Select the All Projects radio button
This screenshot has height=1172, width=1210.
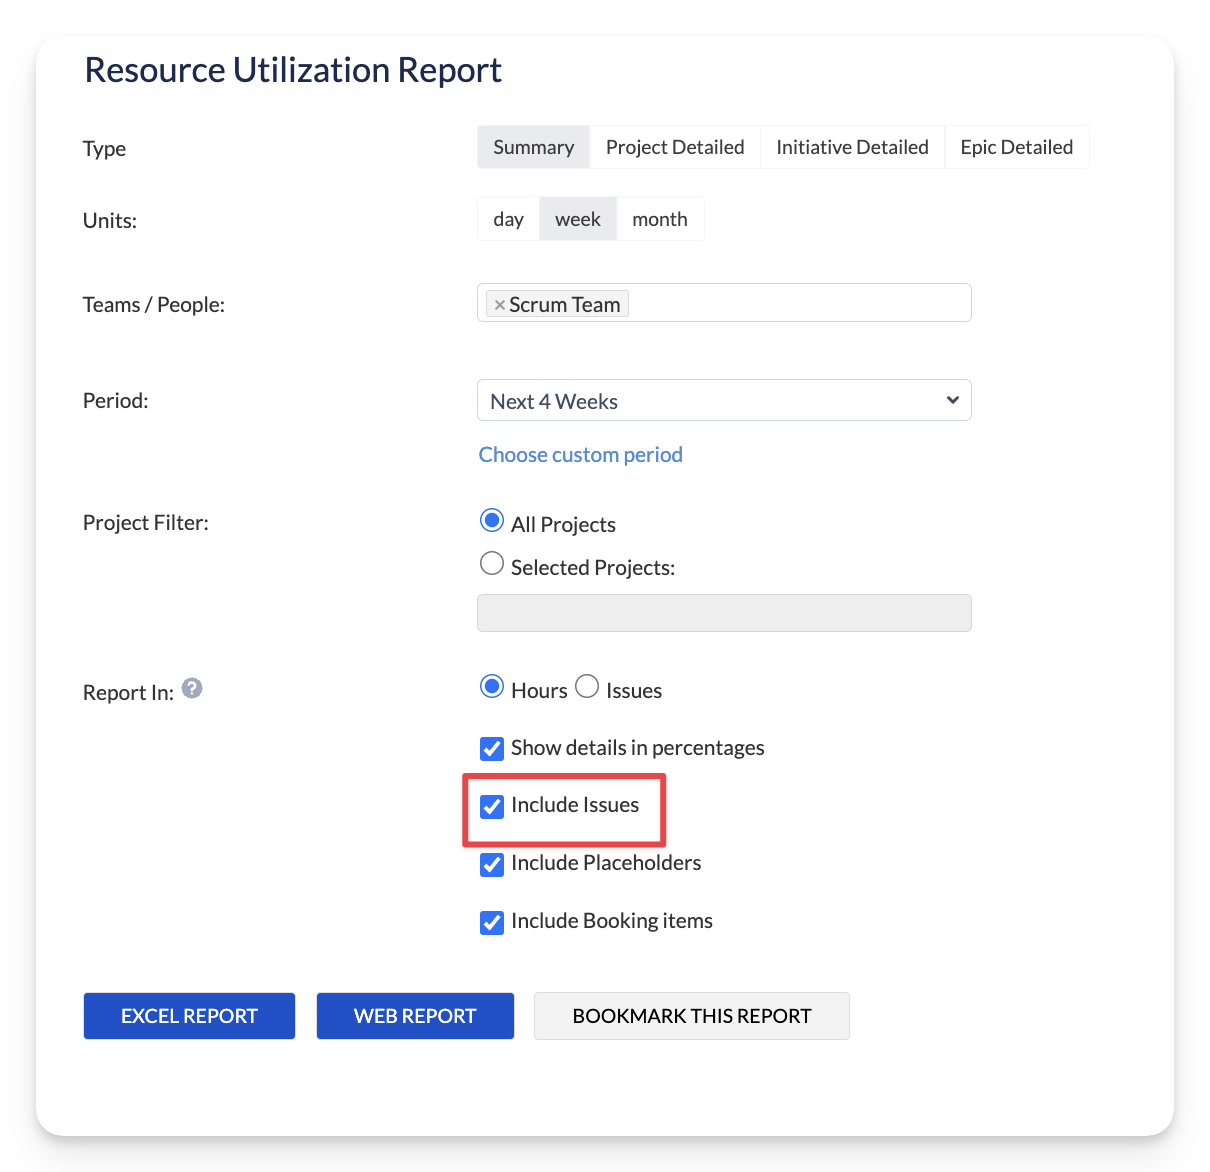(492, 521)
